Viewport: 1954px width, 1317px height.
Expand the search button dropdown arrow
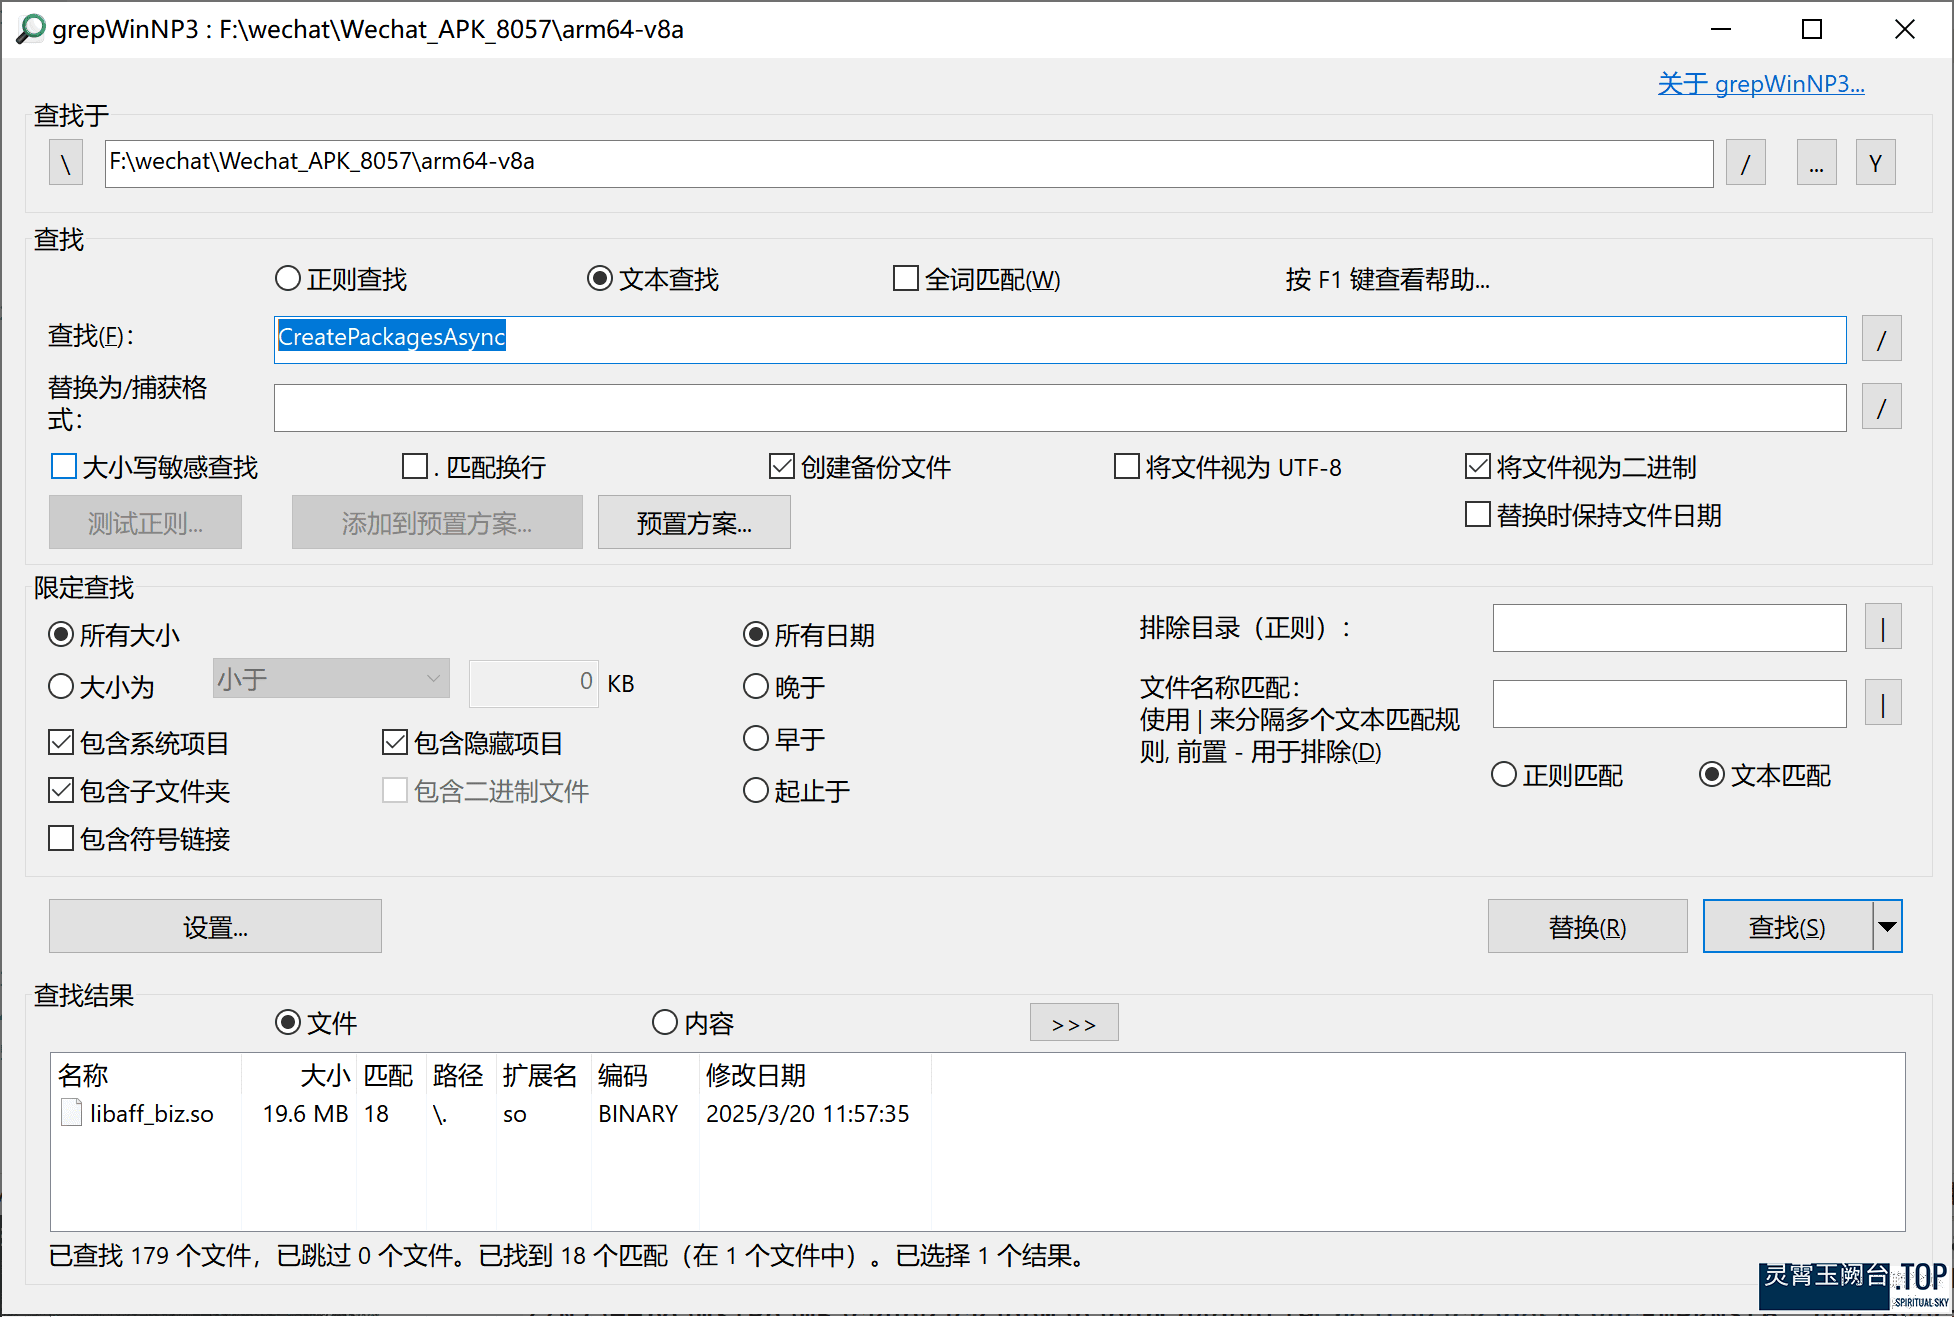(1886, 926)
